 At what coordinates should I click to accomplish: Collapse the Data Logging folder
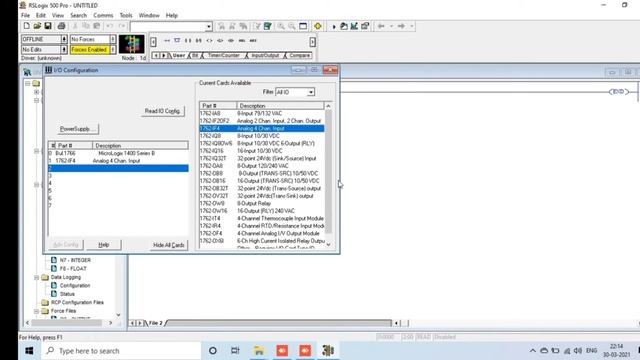click(x=36, y=278)
